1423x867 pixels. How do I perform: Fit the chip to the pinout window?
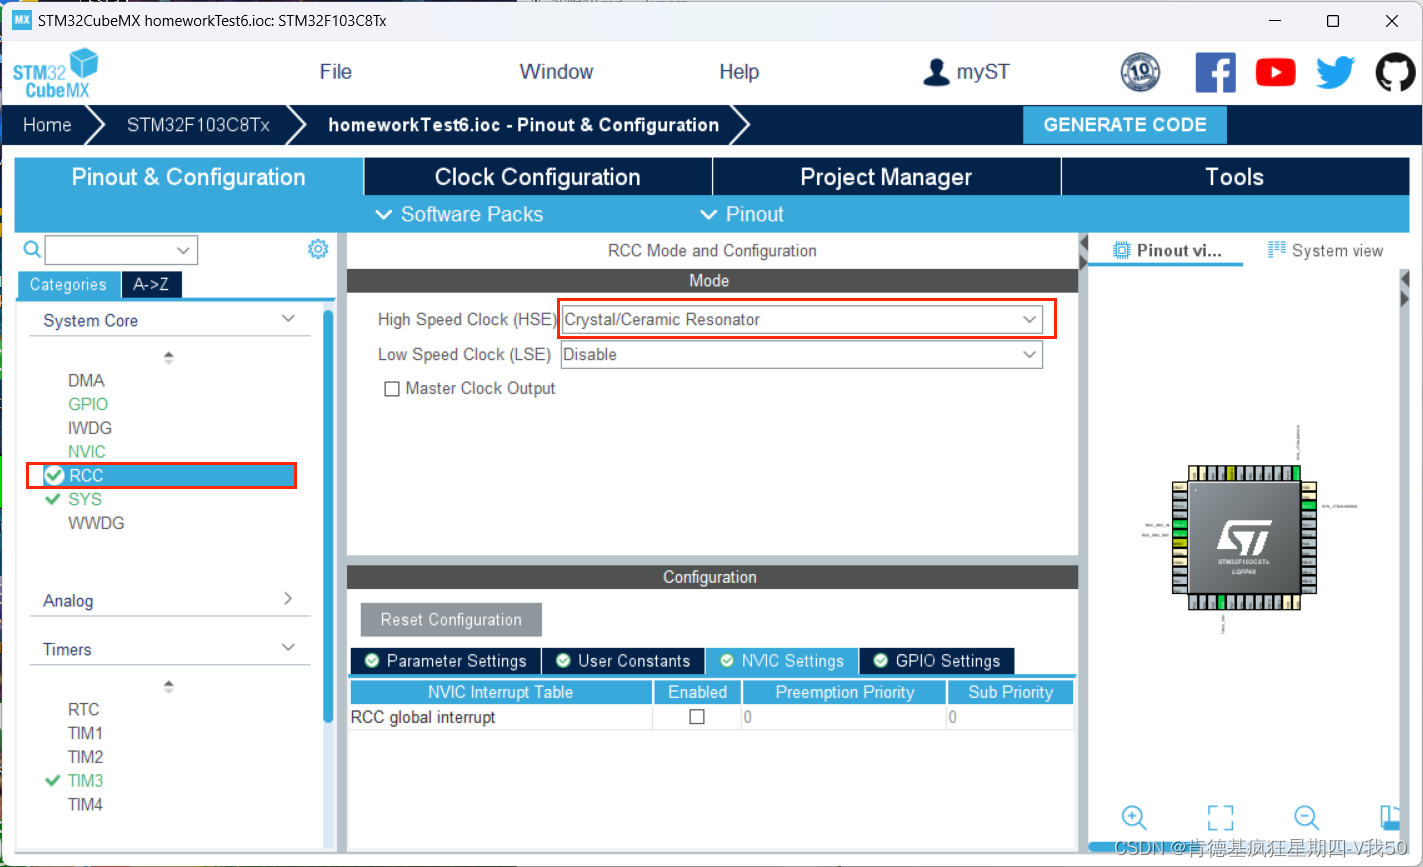coord(1220,817)
